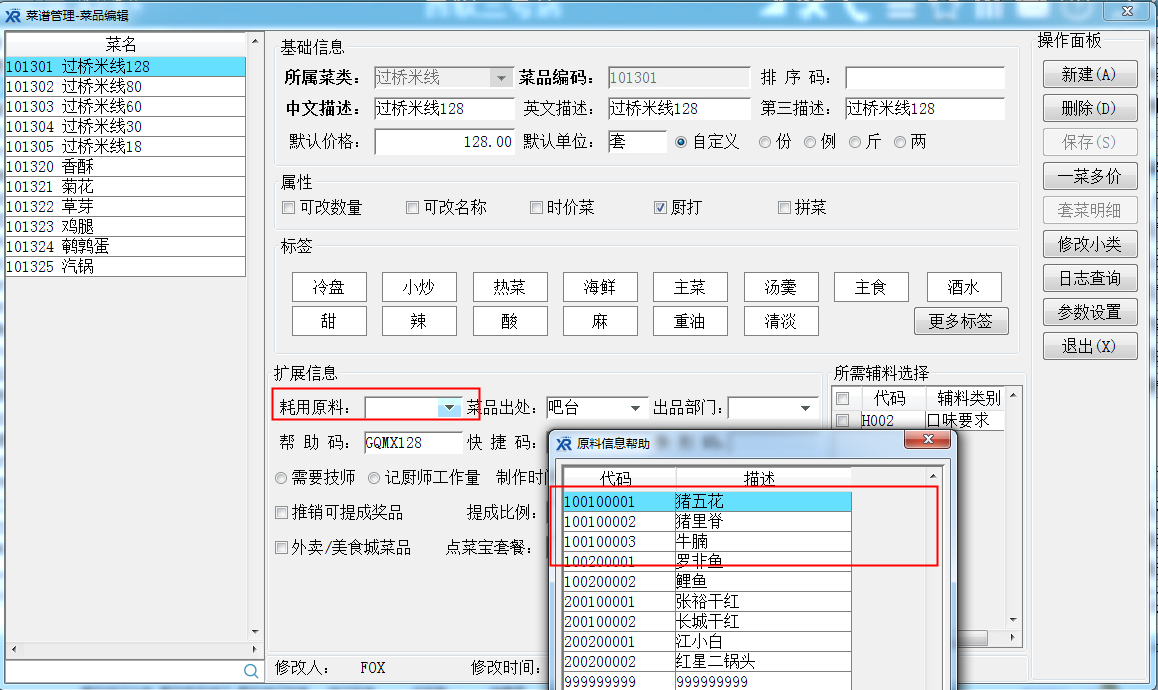Click the 新建(A) button
Screen dimensions: 1158x690
pos(1089,75)
